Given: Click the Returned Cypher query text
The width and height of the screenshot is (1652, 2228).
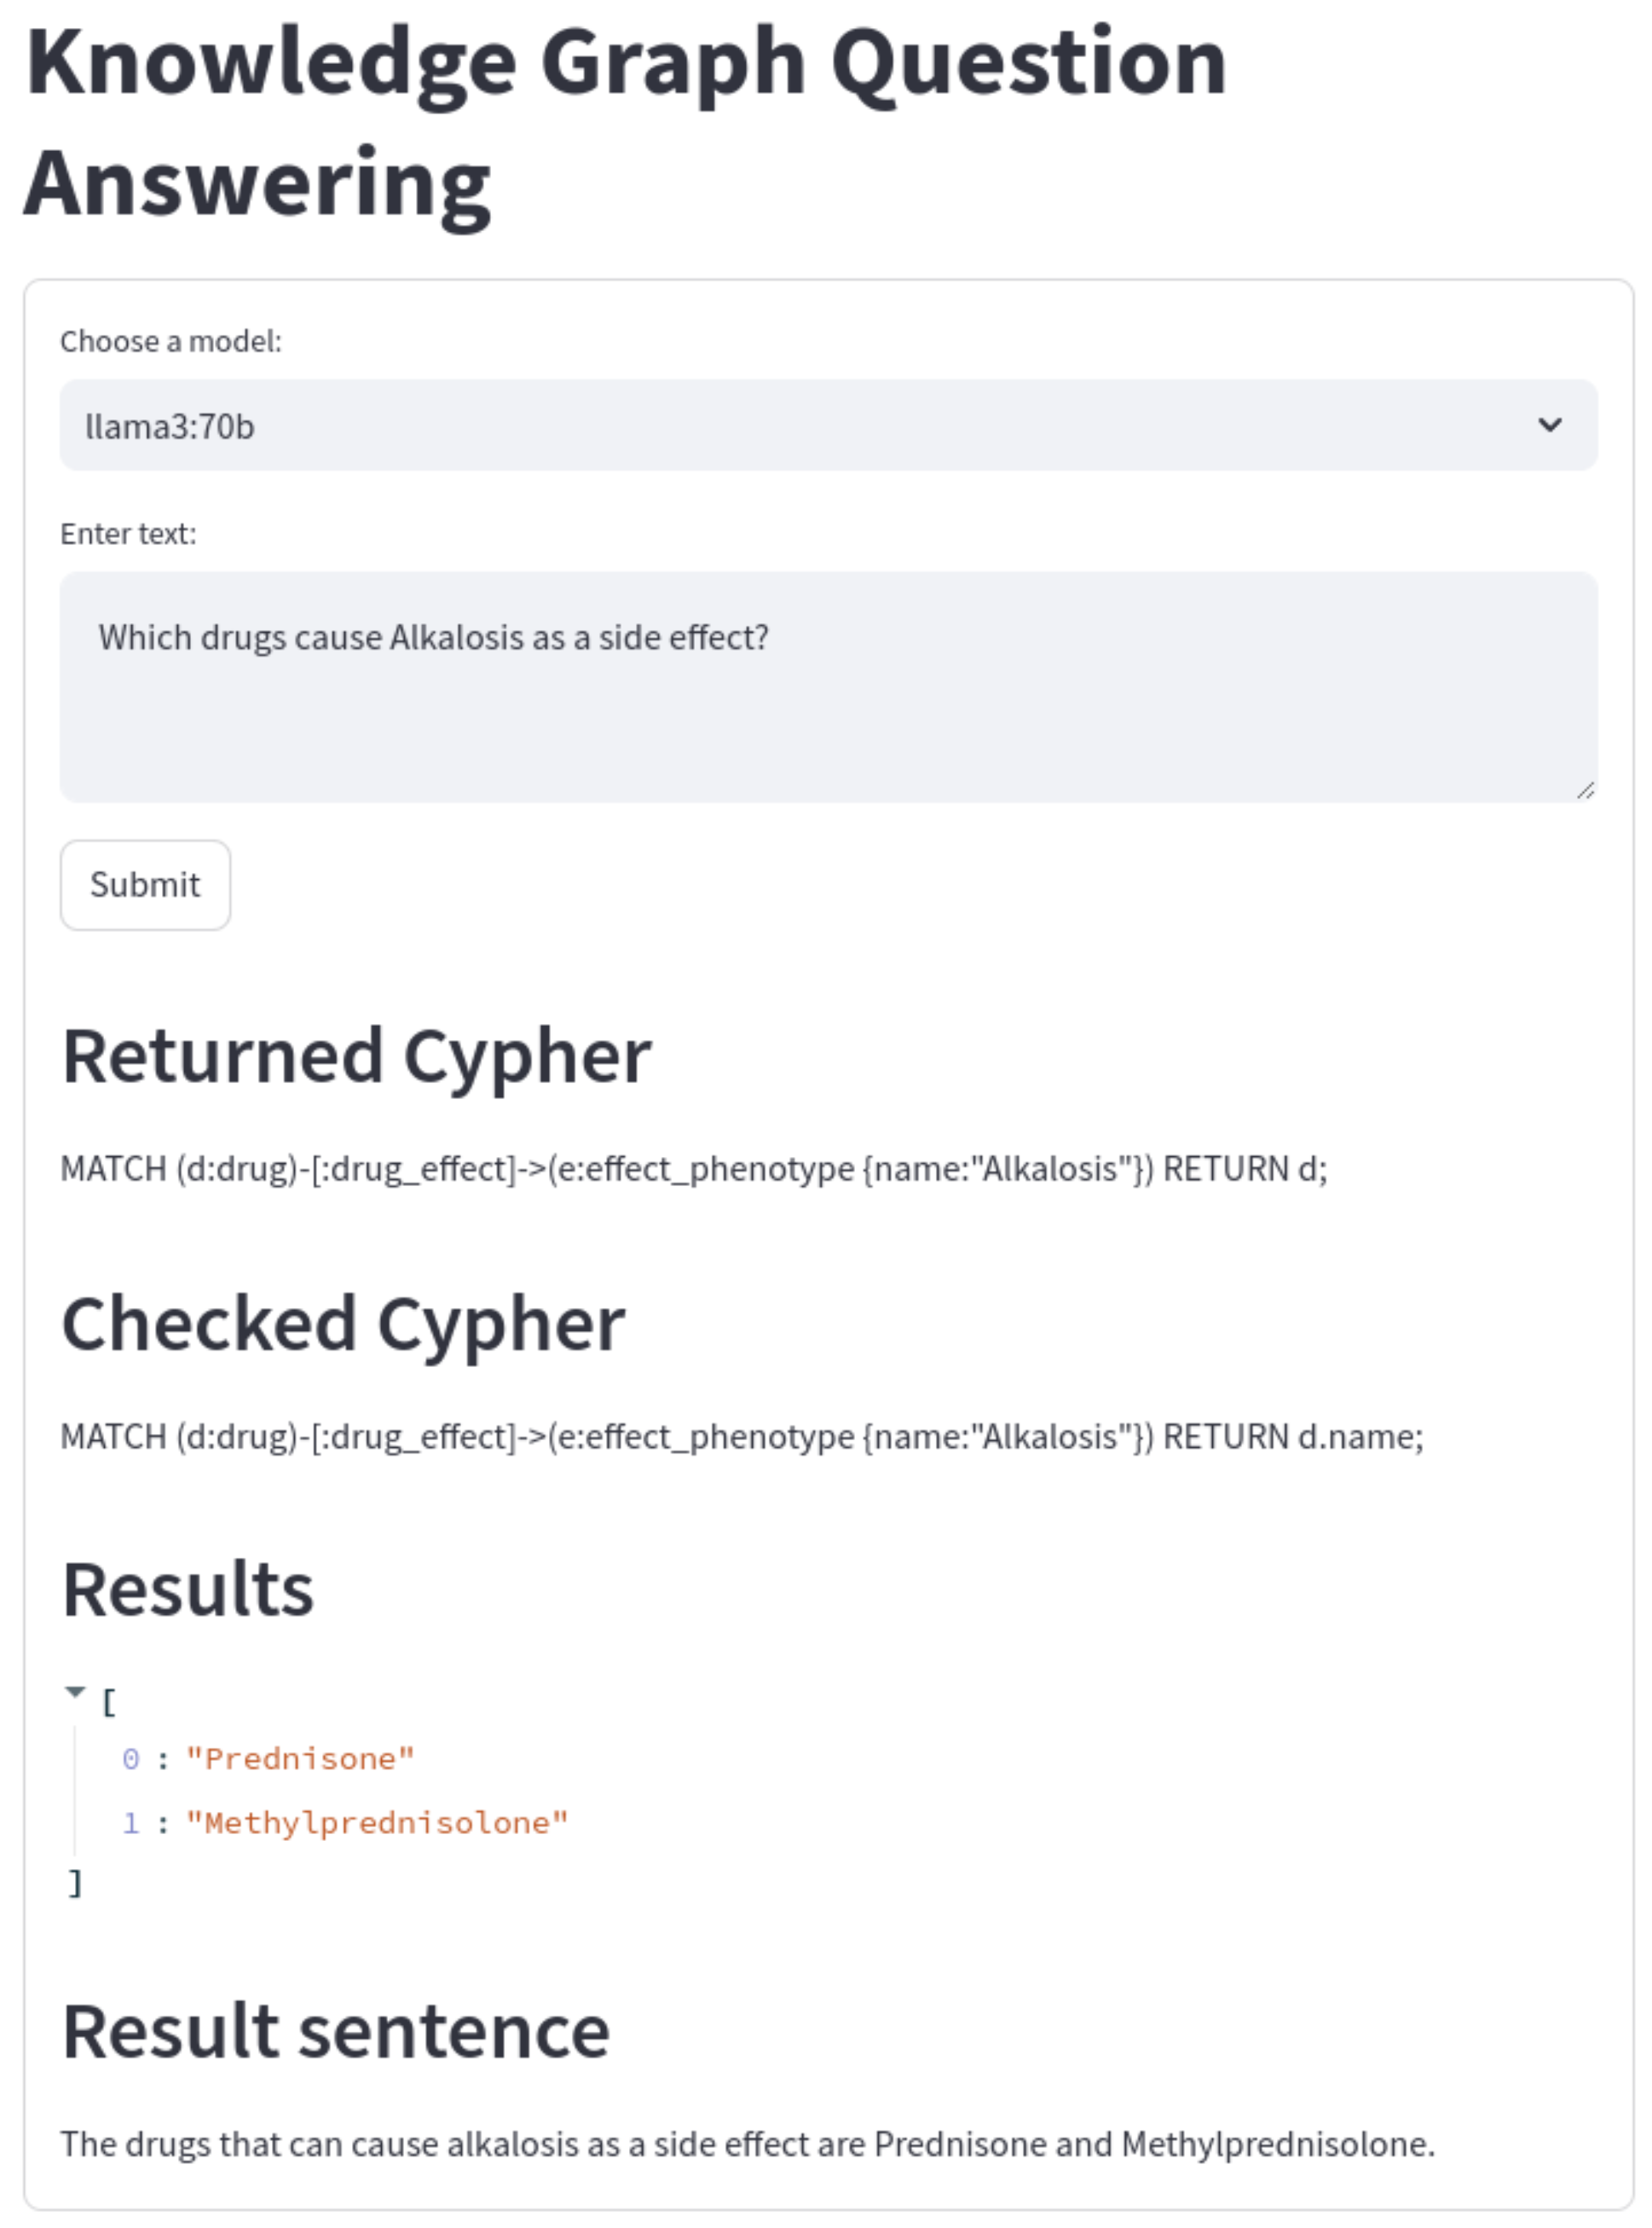Looking at the screenshot, I should click(x=694, y=1168).
